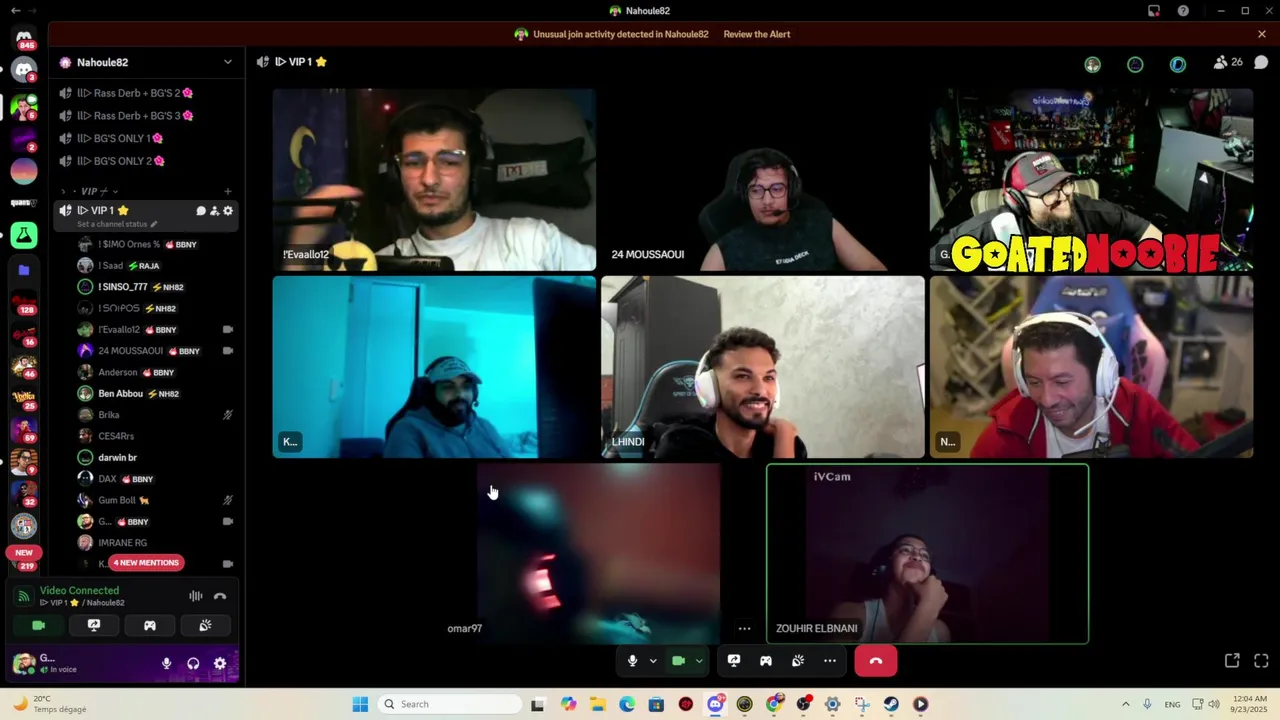Show hidden system tray icons
The image size is (1280, 720).
coord(1125,704)
